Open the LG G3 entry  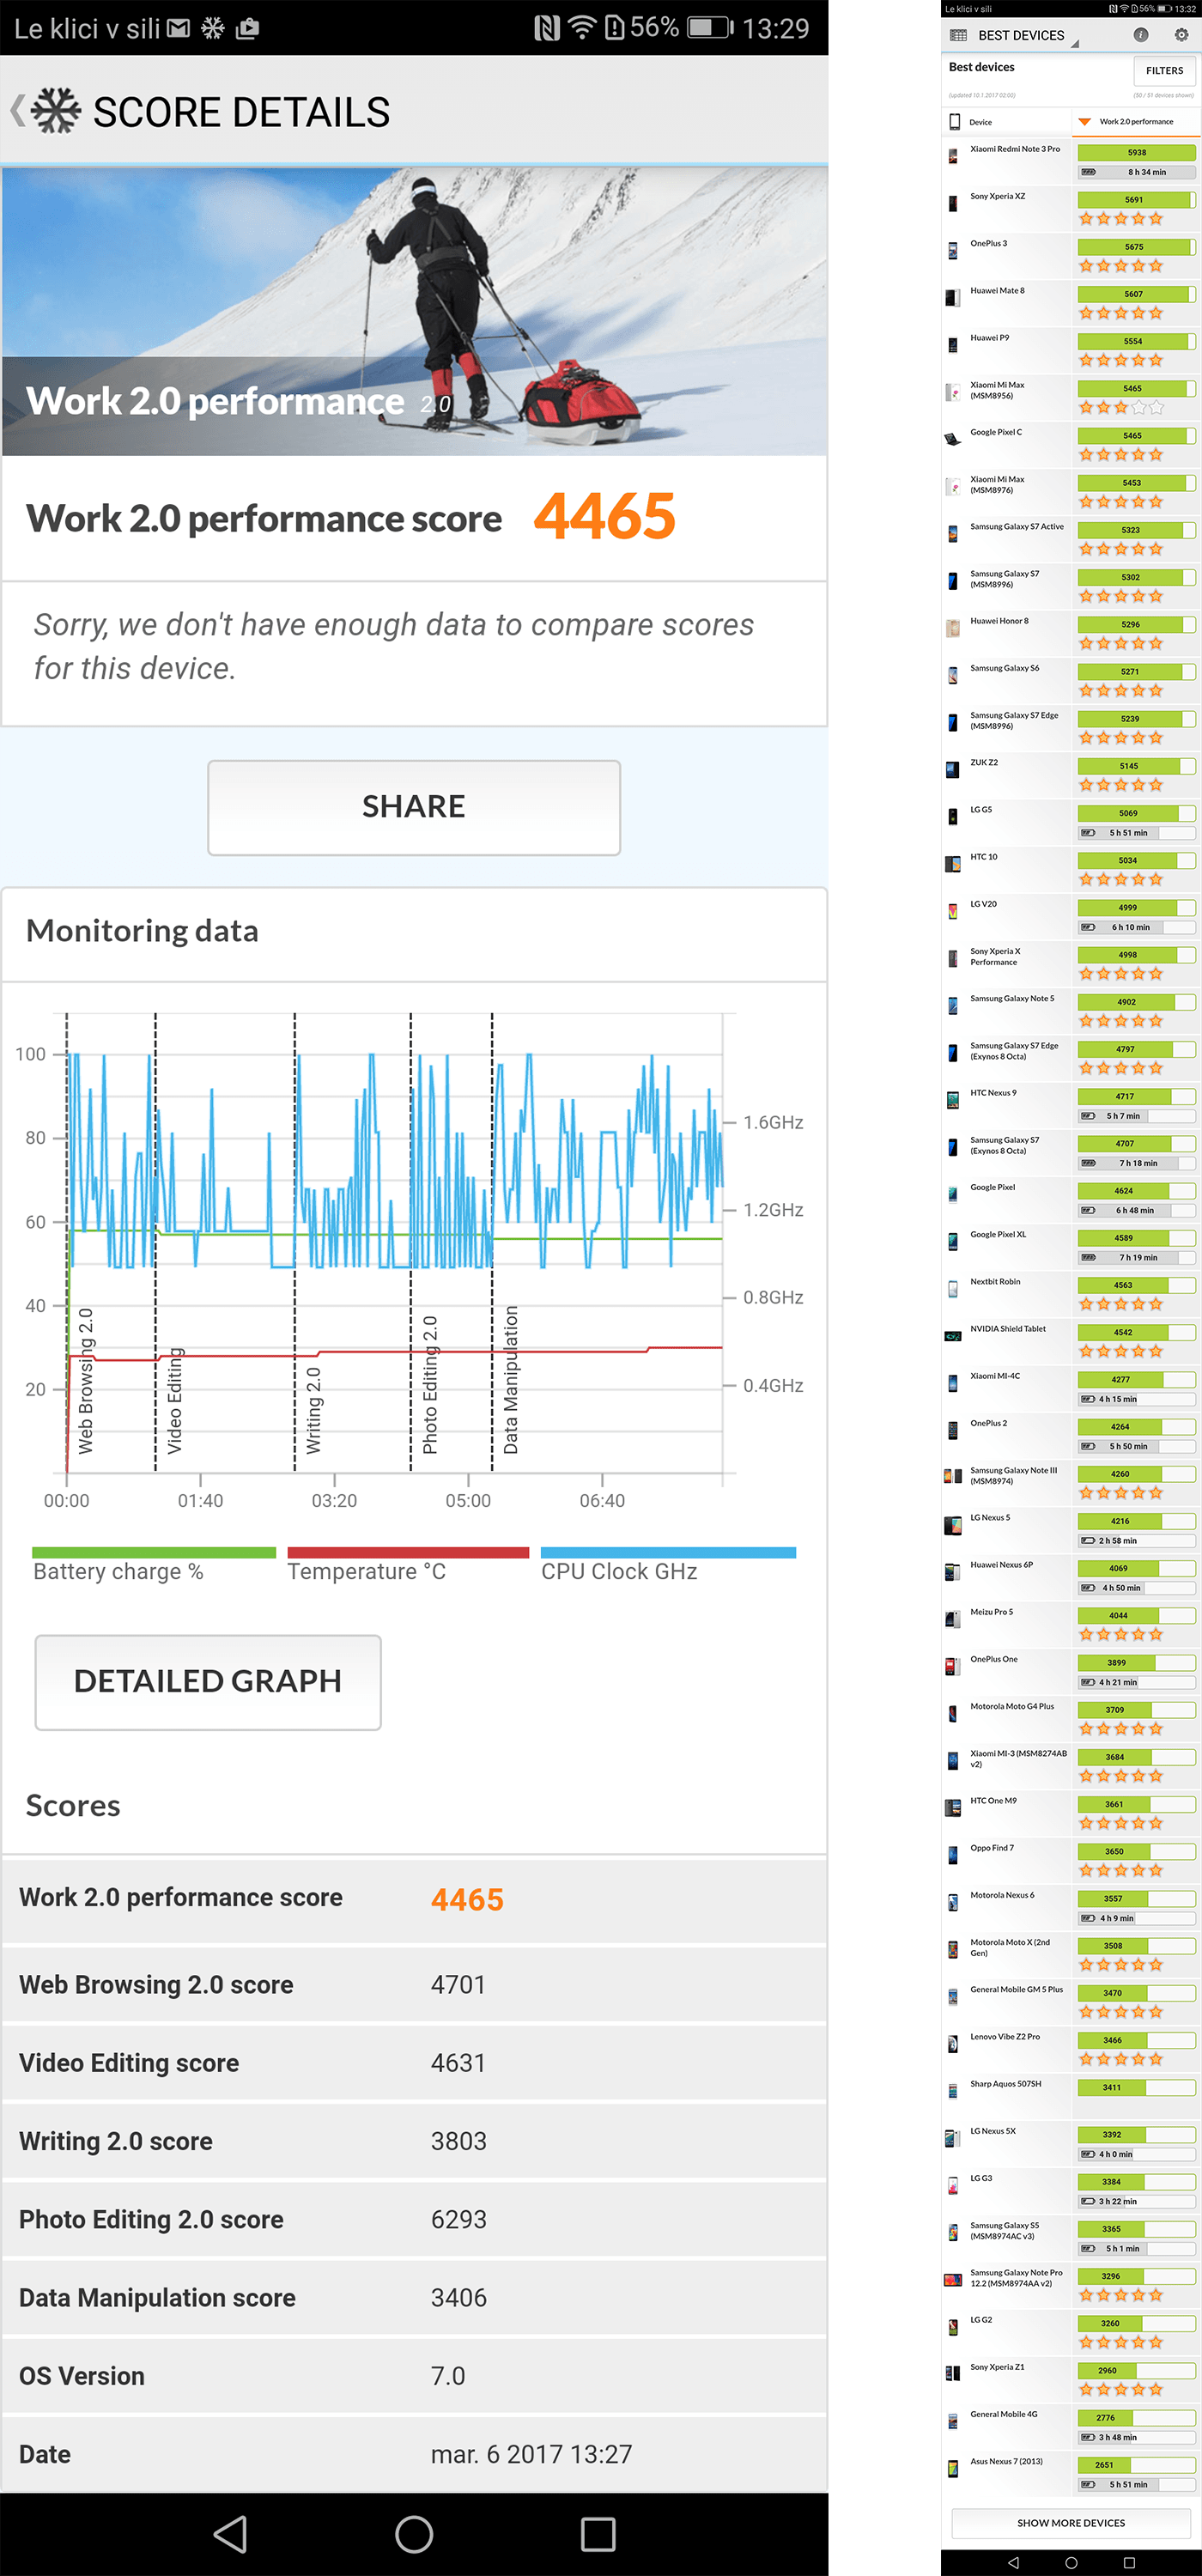pos(1070,2190)
